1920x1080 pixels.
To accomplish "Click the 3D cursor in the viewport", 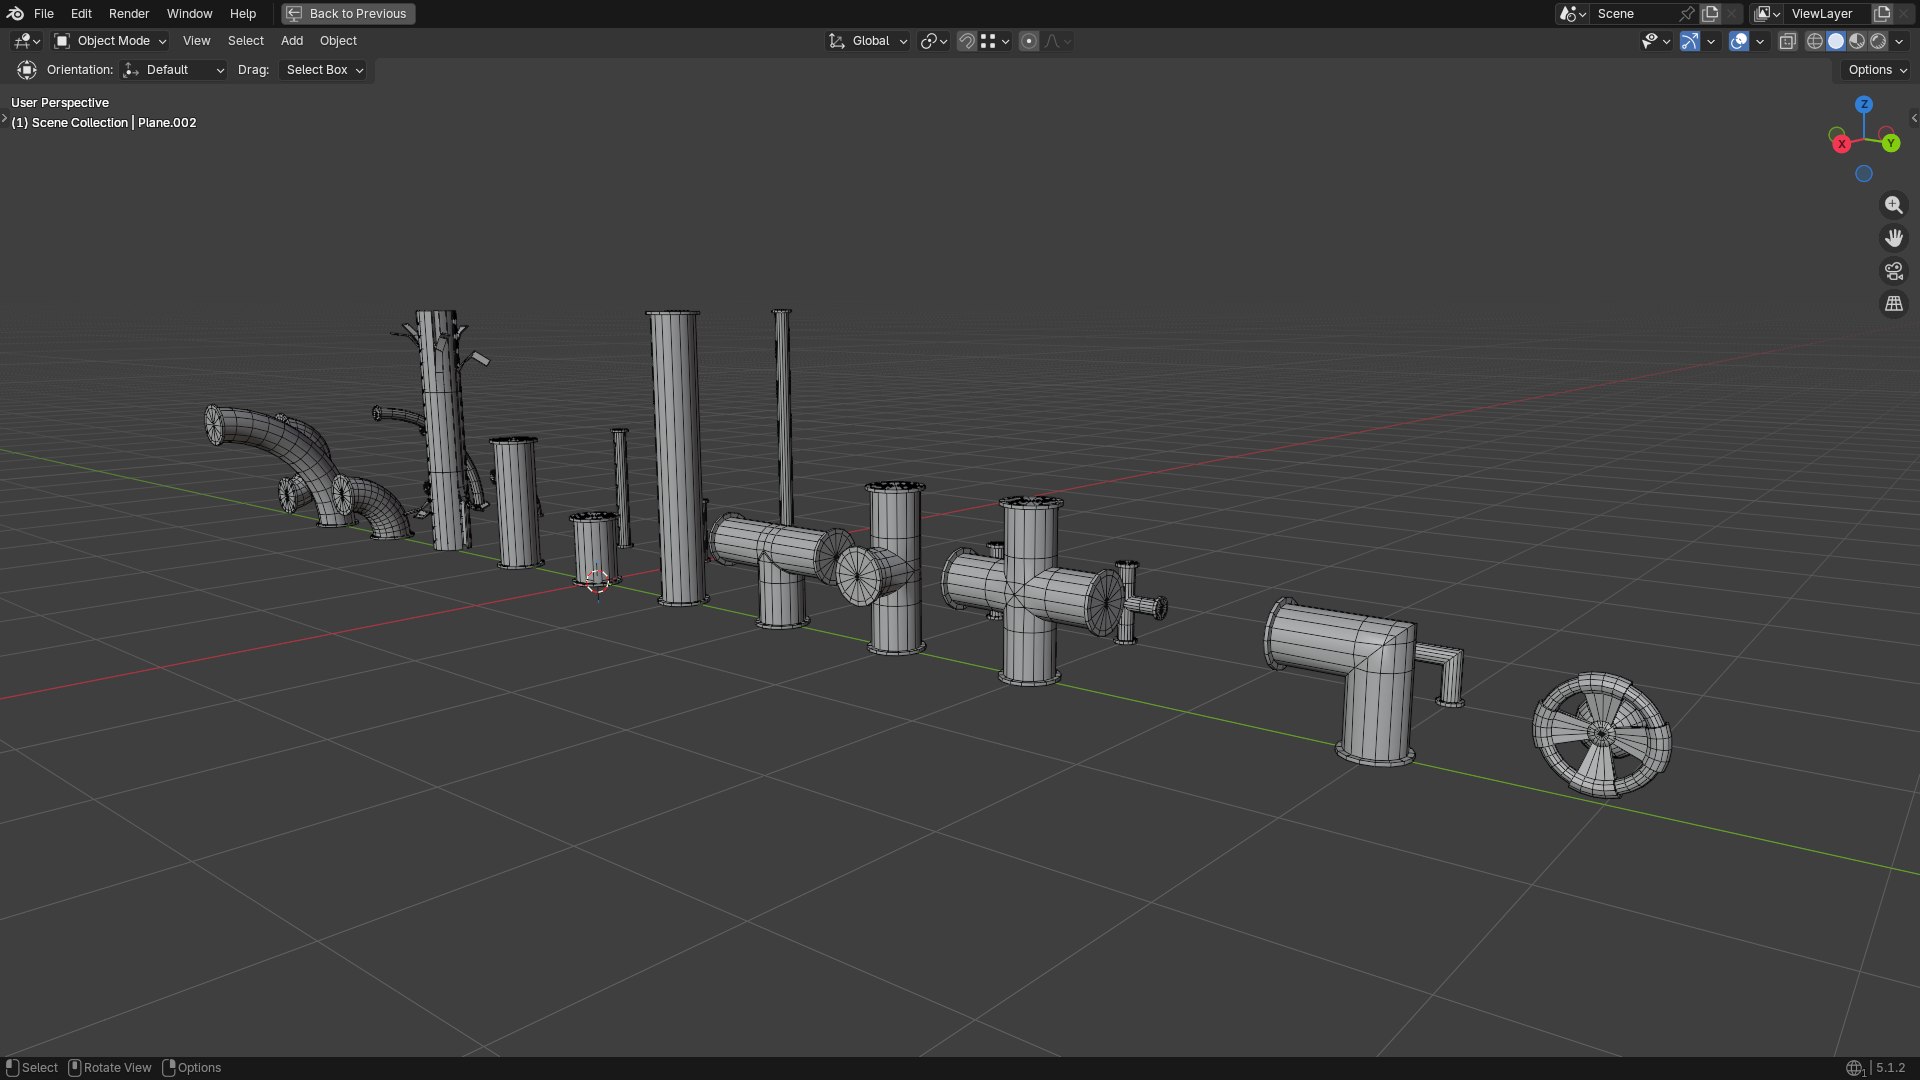I will coord(597,581).
